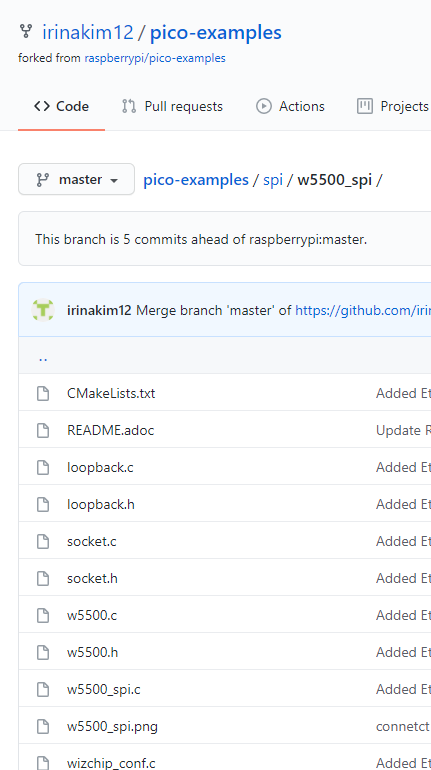Open the w5500.h file
Image resolution: width=431 pixels, height=770 pixels.
[x=92, y=652]
